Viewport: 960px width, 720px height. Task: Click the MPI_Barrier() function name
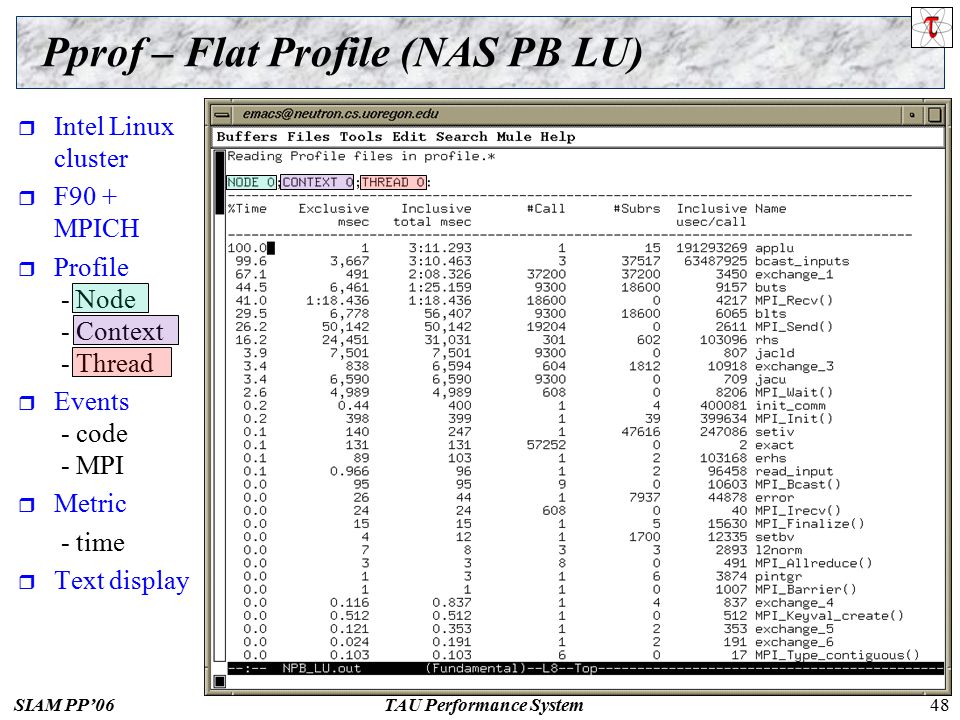click(806, 590)
